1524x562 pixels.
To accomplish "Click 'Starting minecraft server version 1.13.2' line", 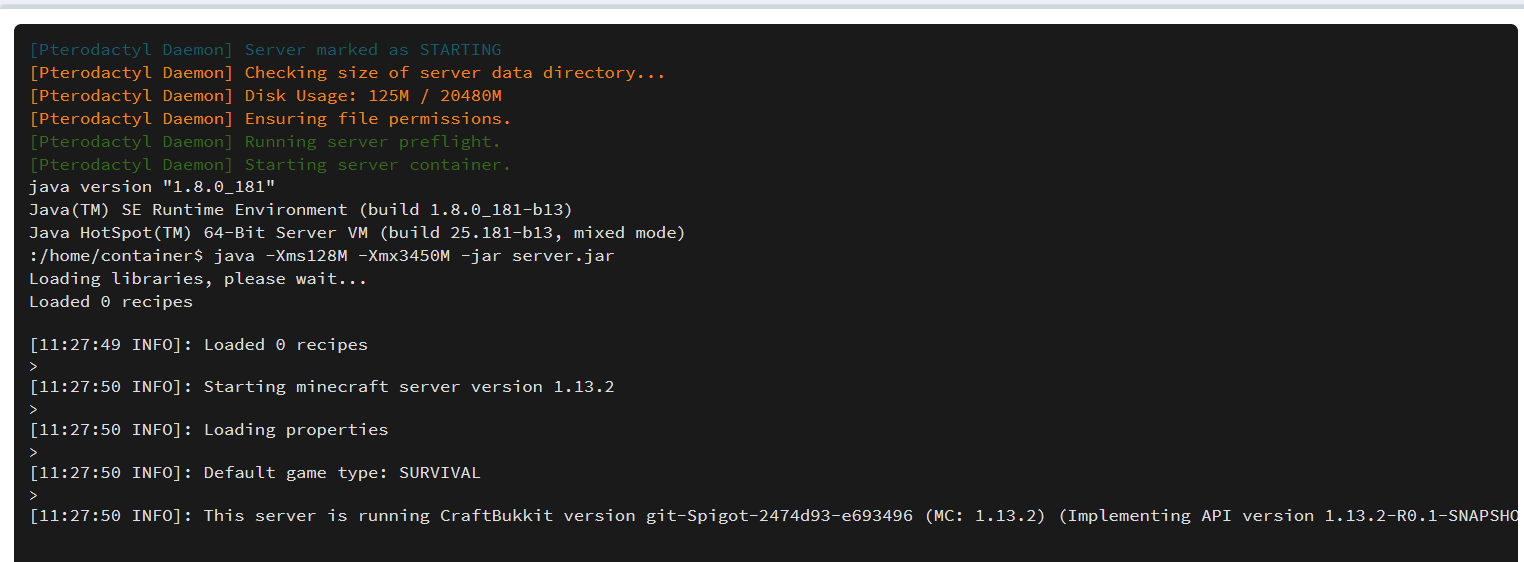I will coord(321,387).
